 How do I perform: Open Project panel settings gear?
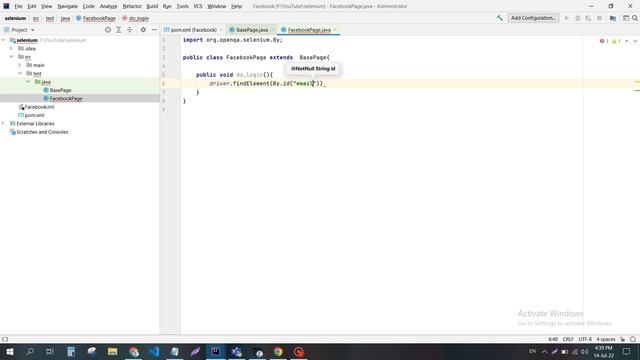tap(143, 30)
